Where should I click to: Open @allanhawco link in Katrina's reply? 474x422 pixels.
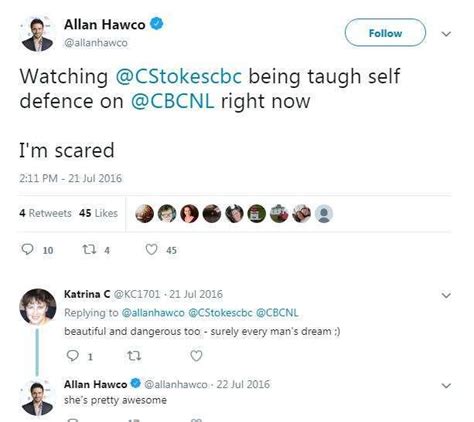153,313
